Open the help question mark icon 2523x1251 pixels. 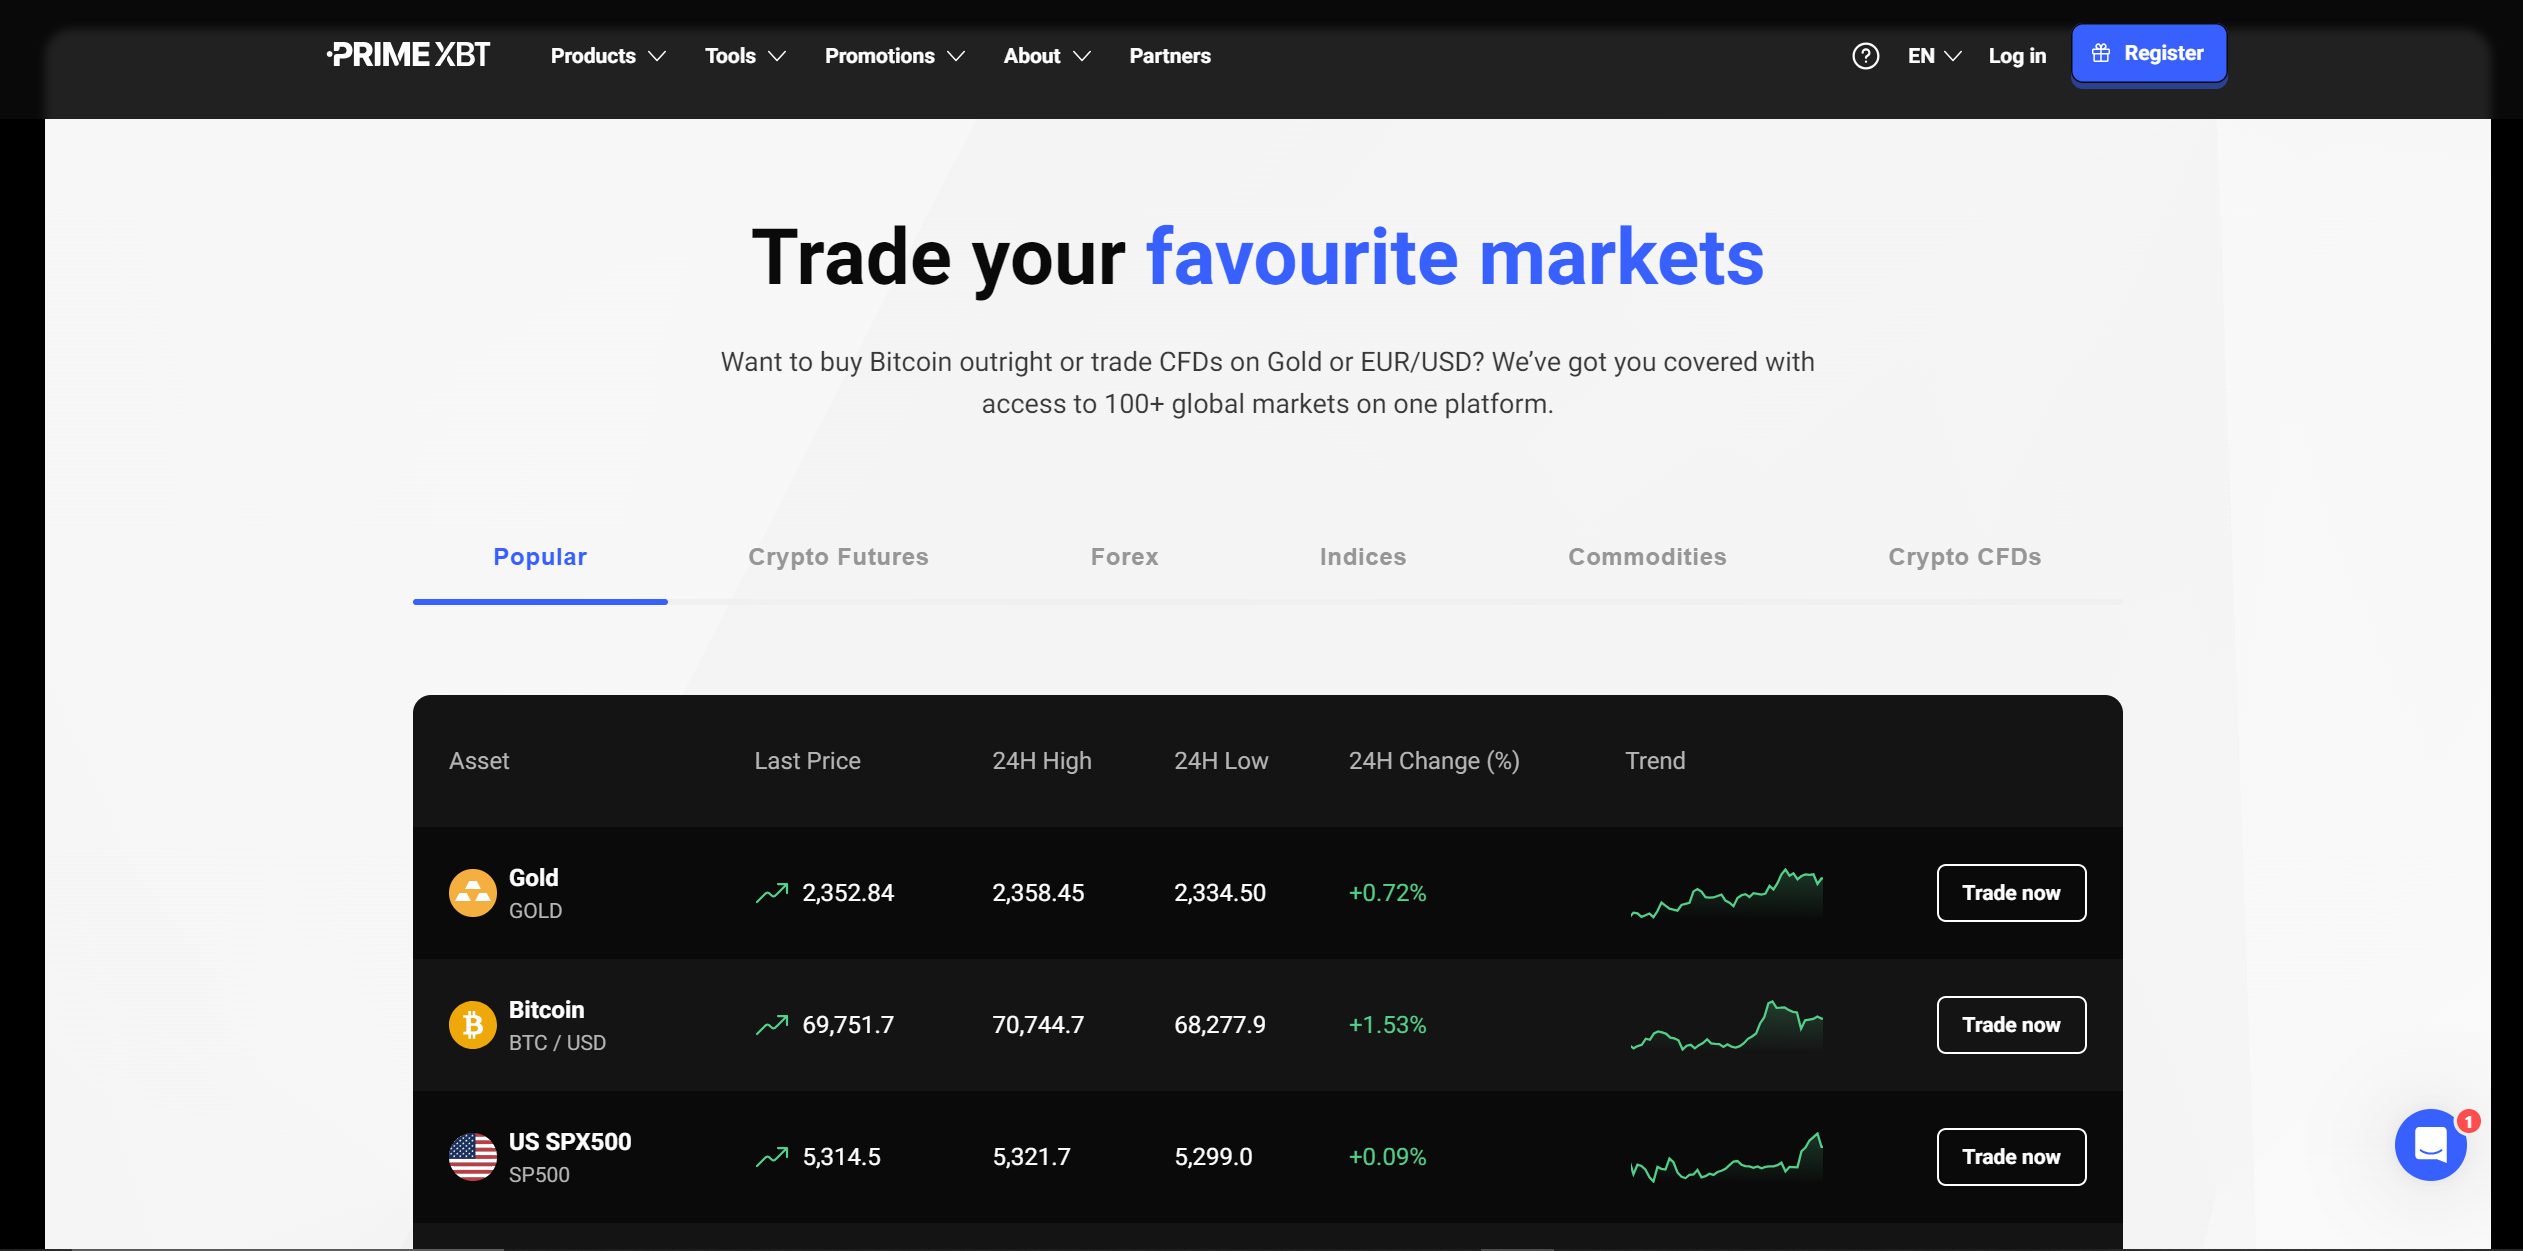pos(1865,56)
